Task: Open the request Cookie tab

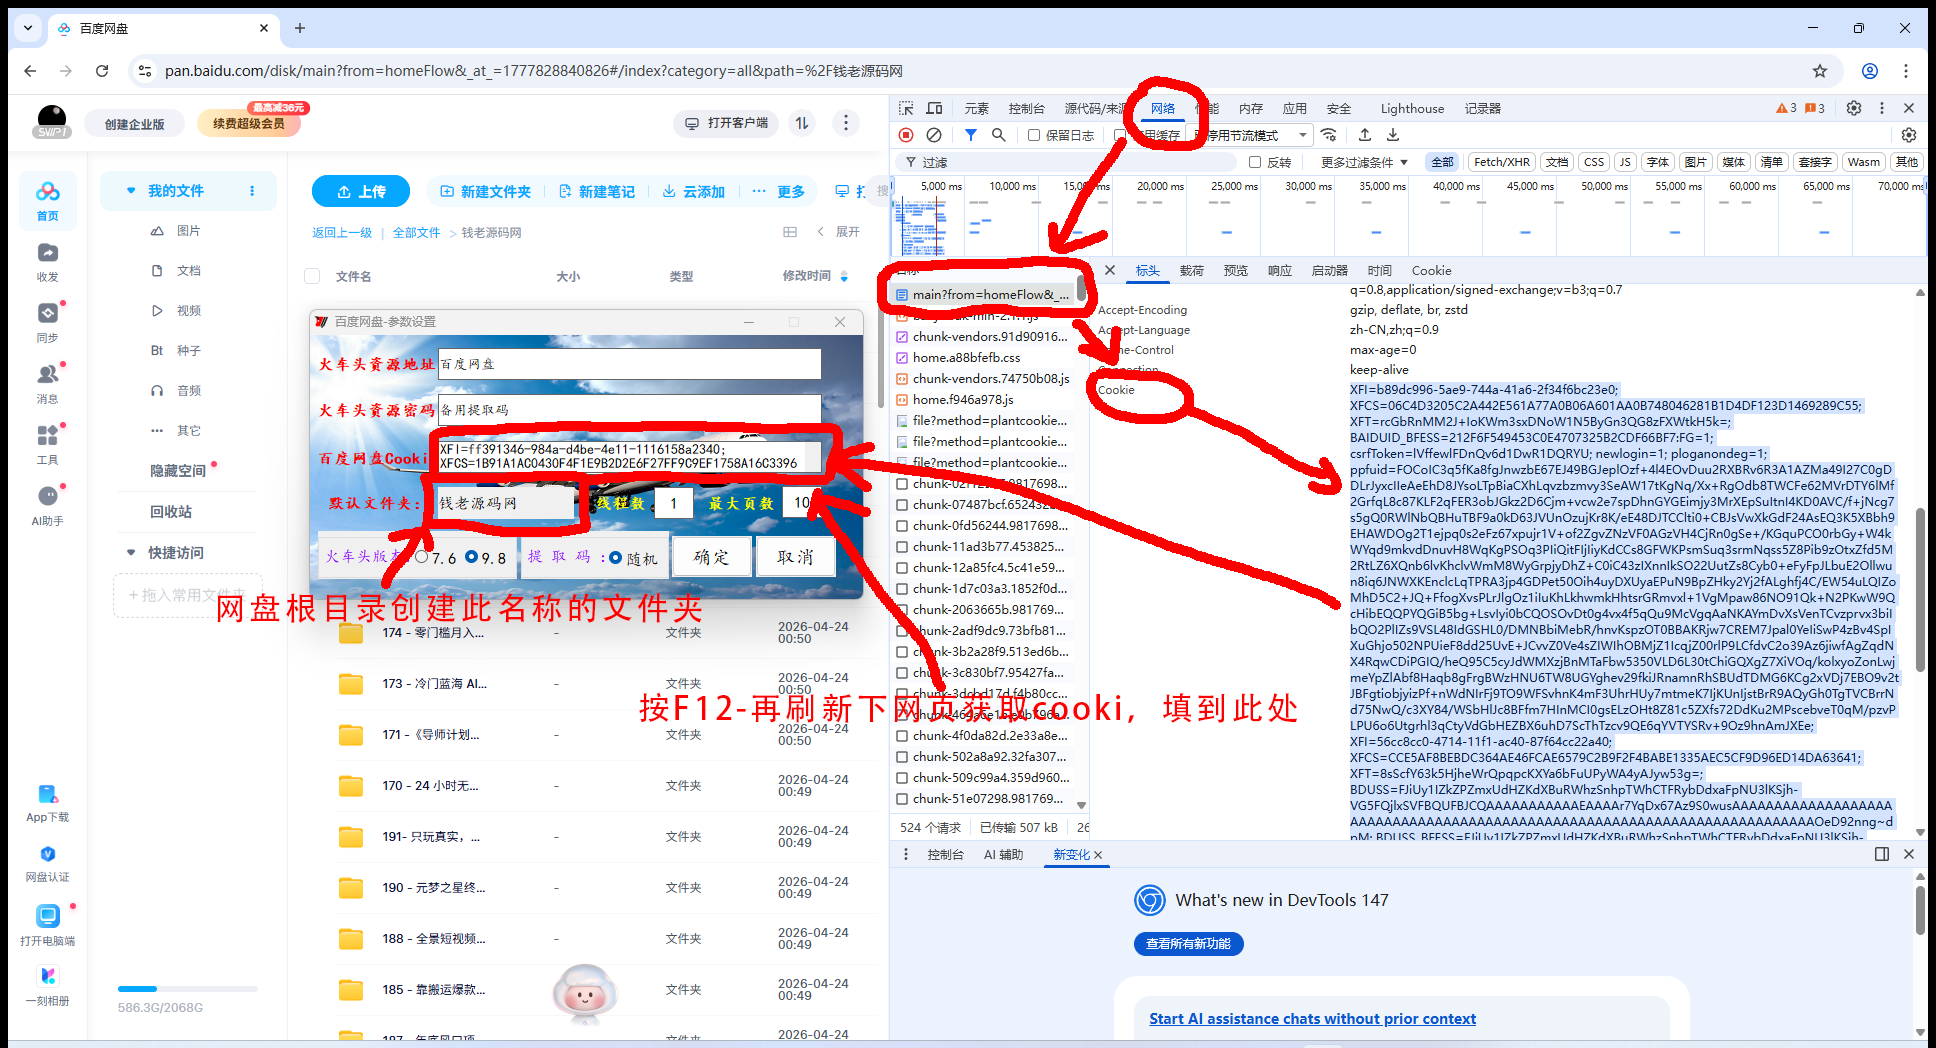Action: click(x=1431, y=271)
